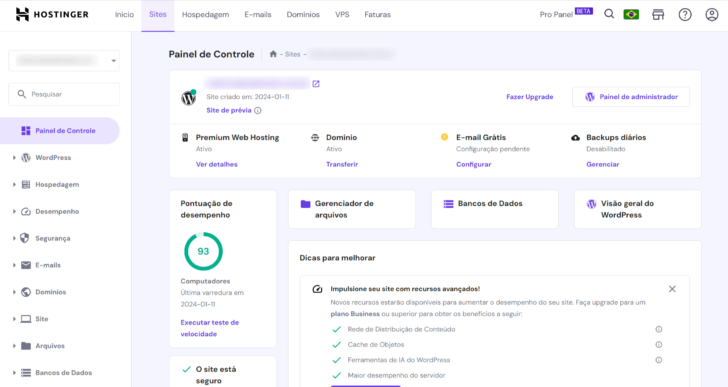Viewport: 728px width, 387px height.
Task: Expand the Site sidebar section
Action: click(x=14, y=319)
